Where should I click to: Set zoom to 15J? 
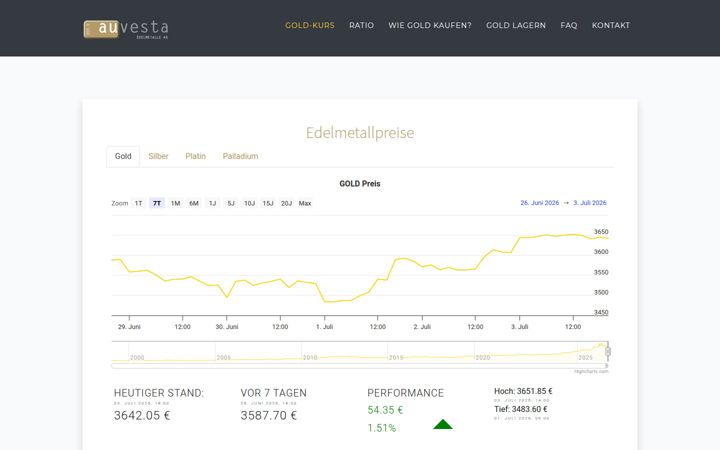click(x=268, y=203)
